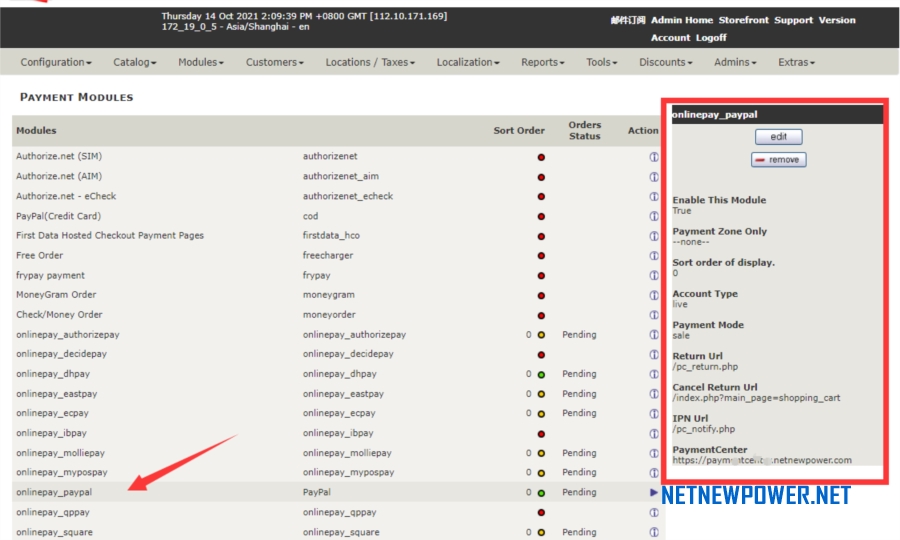Screen dimensions: 900x540
Task: Click info icon for frypay payment row
Action: [654, 275]
